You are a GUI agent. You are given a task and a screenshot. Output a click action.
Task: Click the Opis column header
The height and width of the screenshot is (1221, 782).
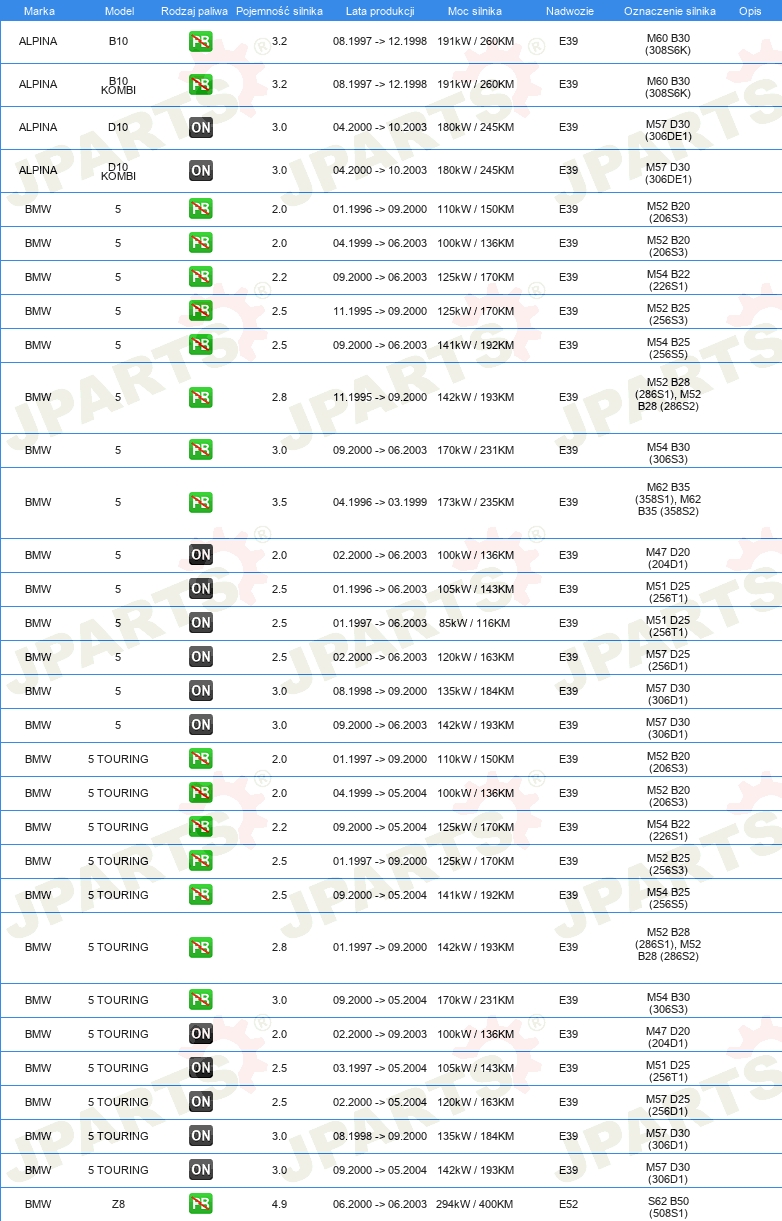pyautogui.click(x=749, y=10)
